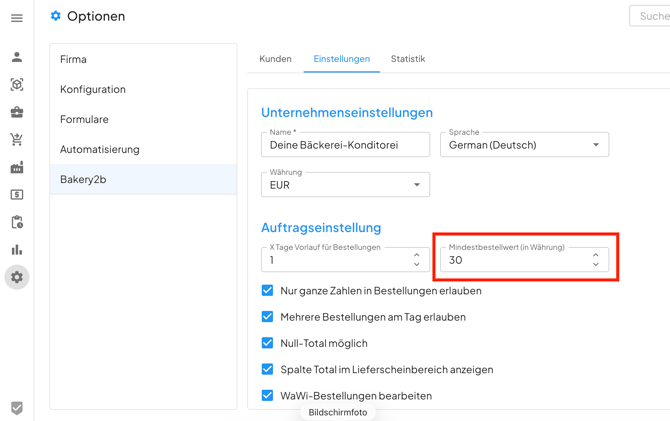Open the dollar invoice sidebar icon

pos(17,195)
